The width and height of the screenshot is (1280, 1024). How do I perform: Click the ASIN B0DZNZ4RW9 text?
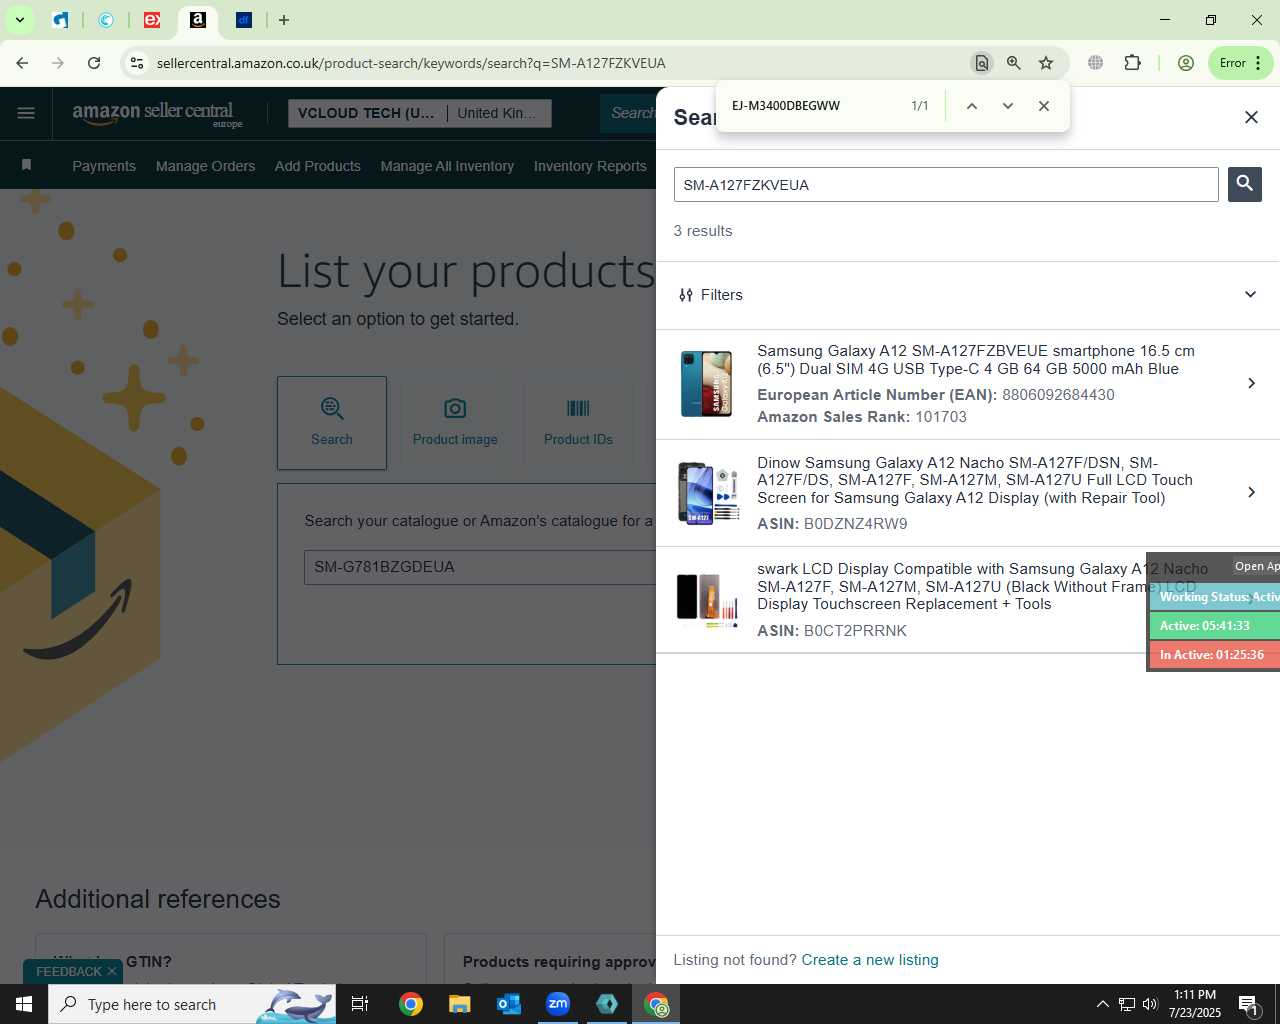tap(832, 524)
